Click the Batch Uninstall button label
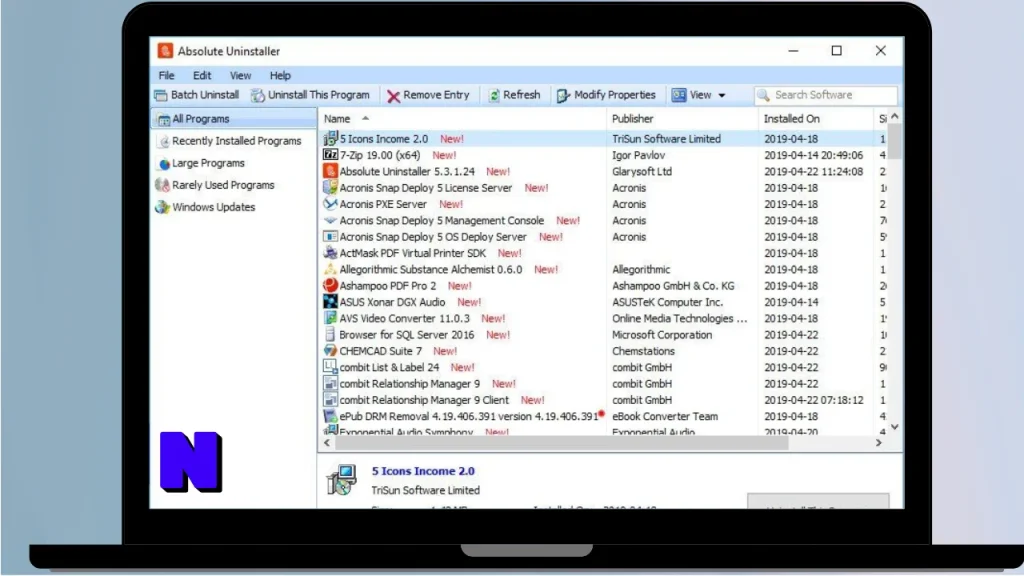The width and height of the screenshot is (1024, 576). click(205, 95)
